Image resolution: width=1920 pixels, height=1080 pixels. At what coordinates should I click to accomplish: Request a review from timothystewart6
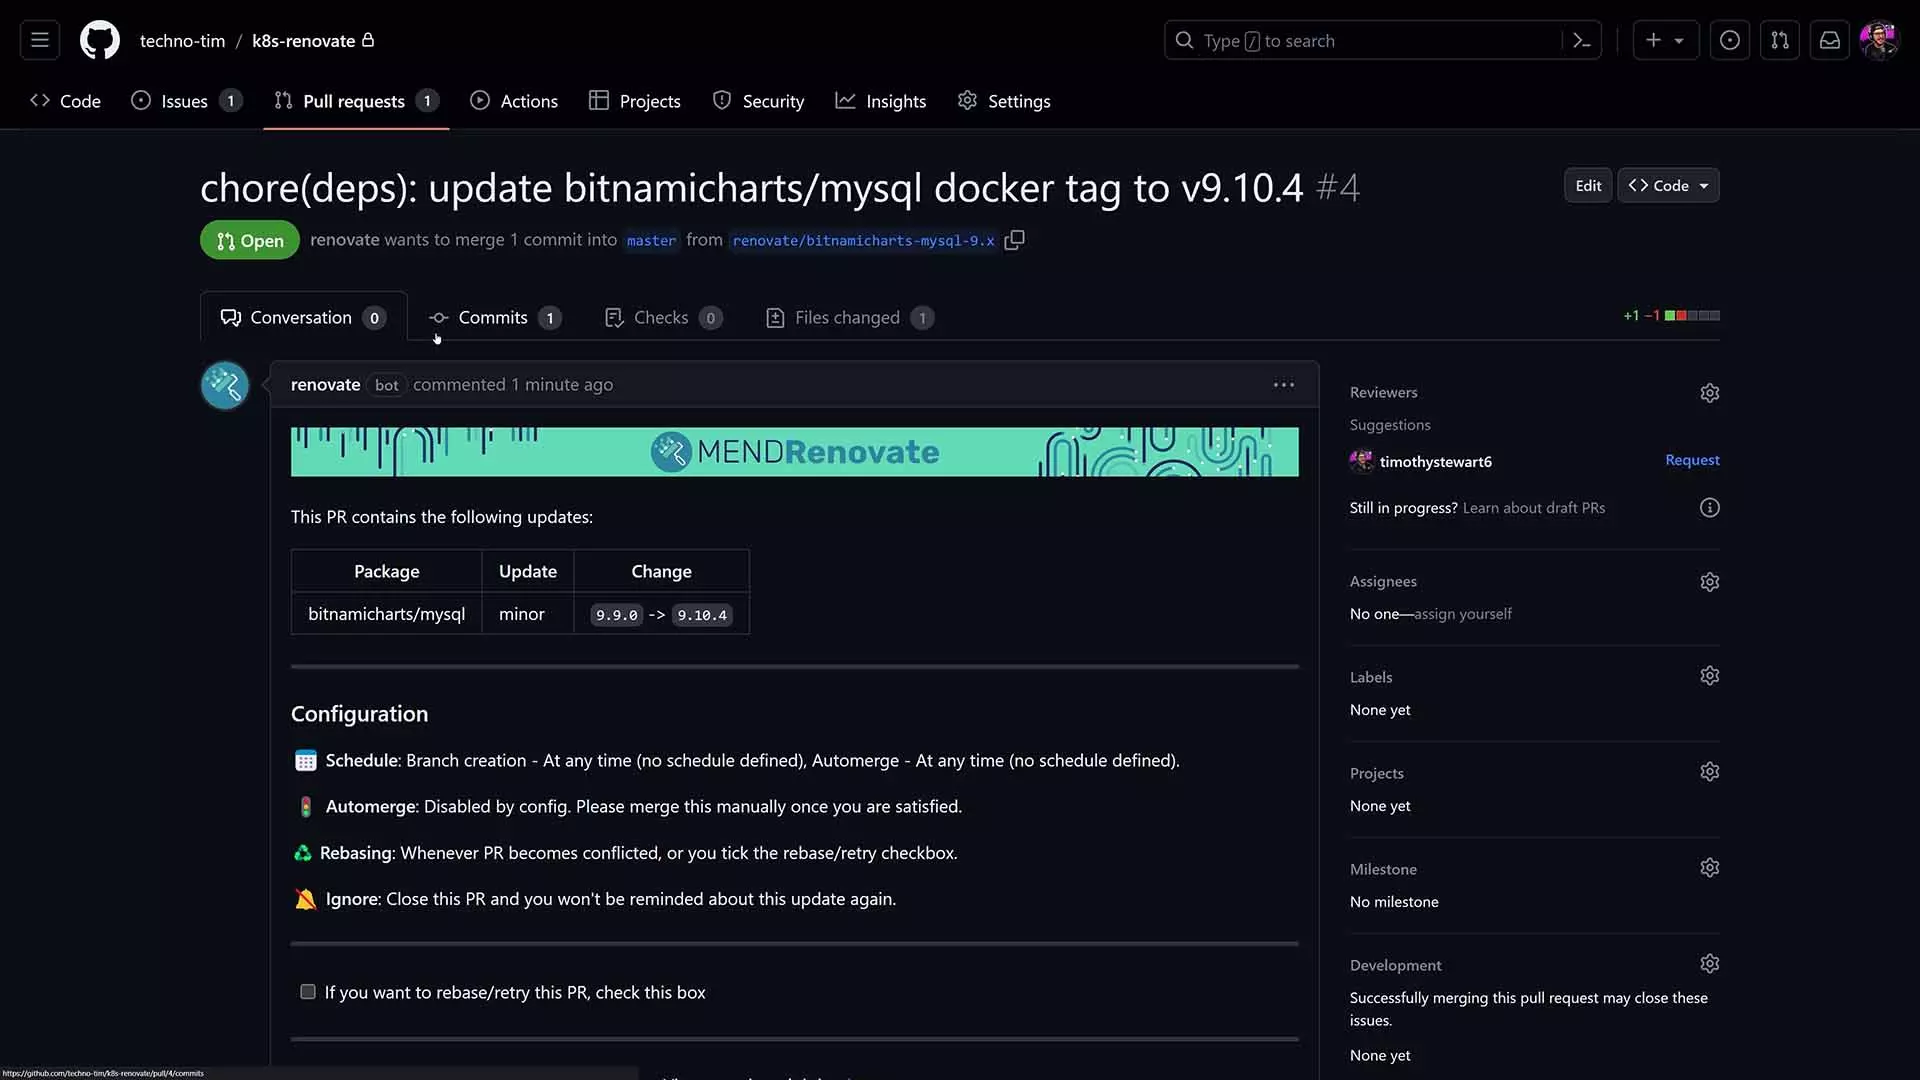[1692, 460]
